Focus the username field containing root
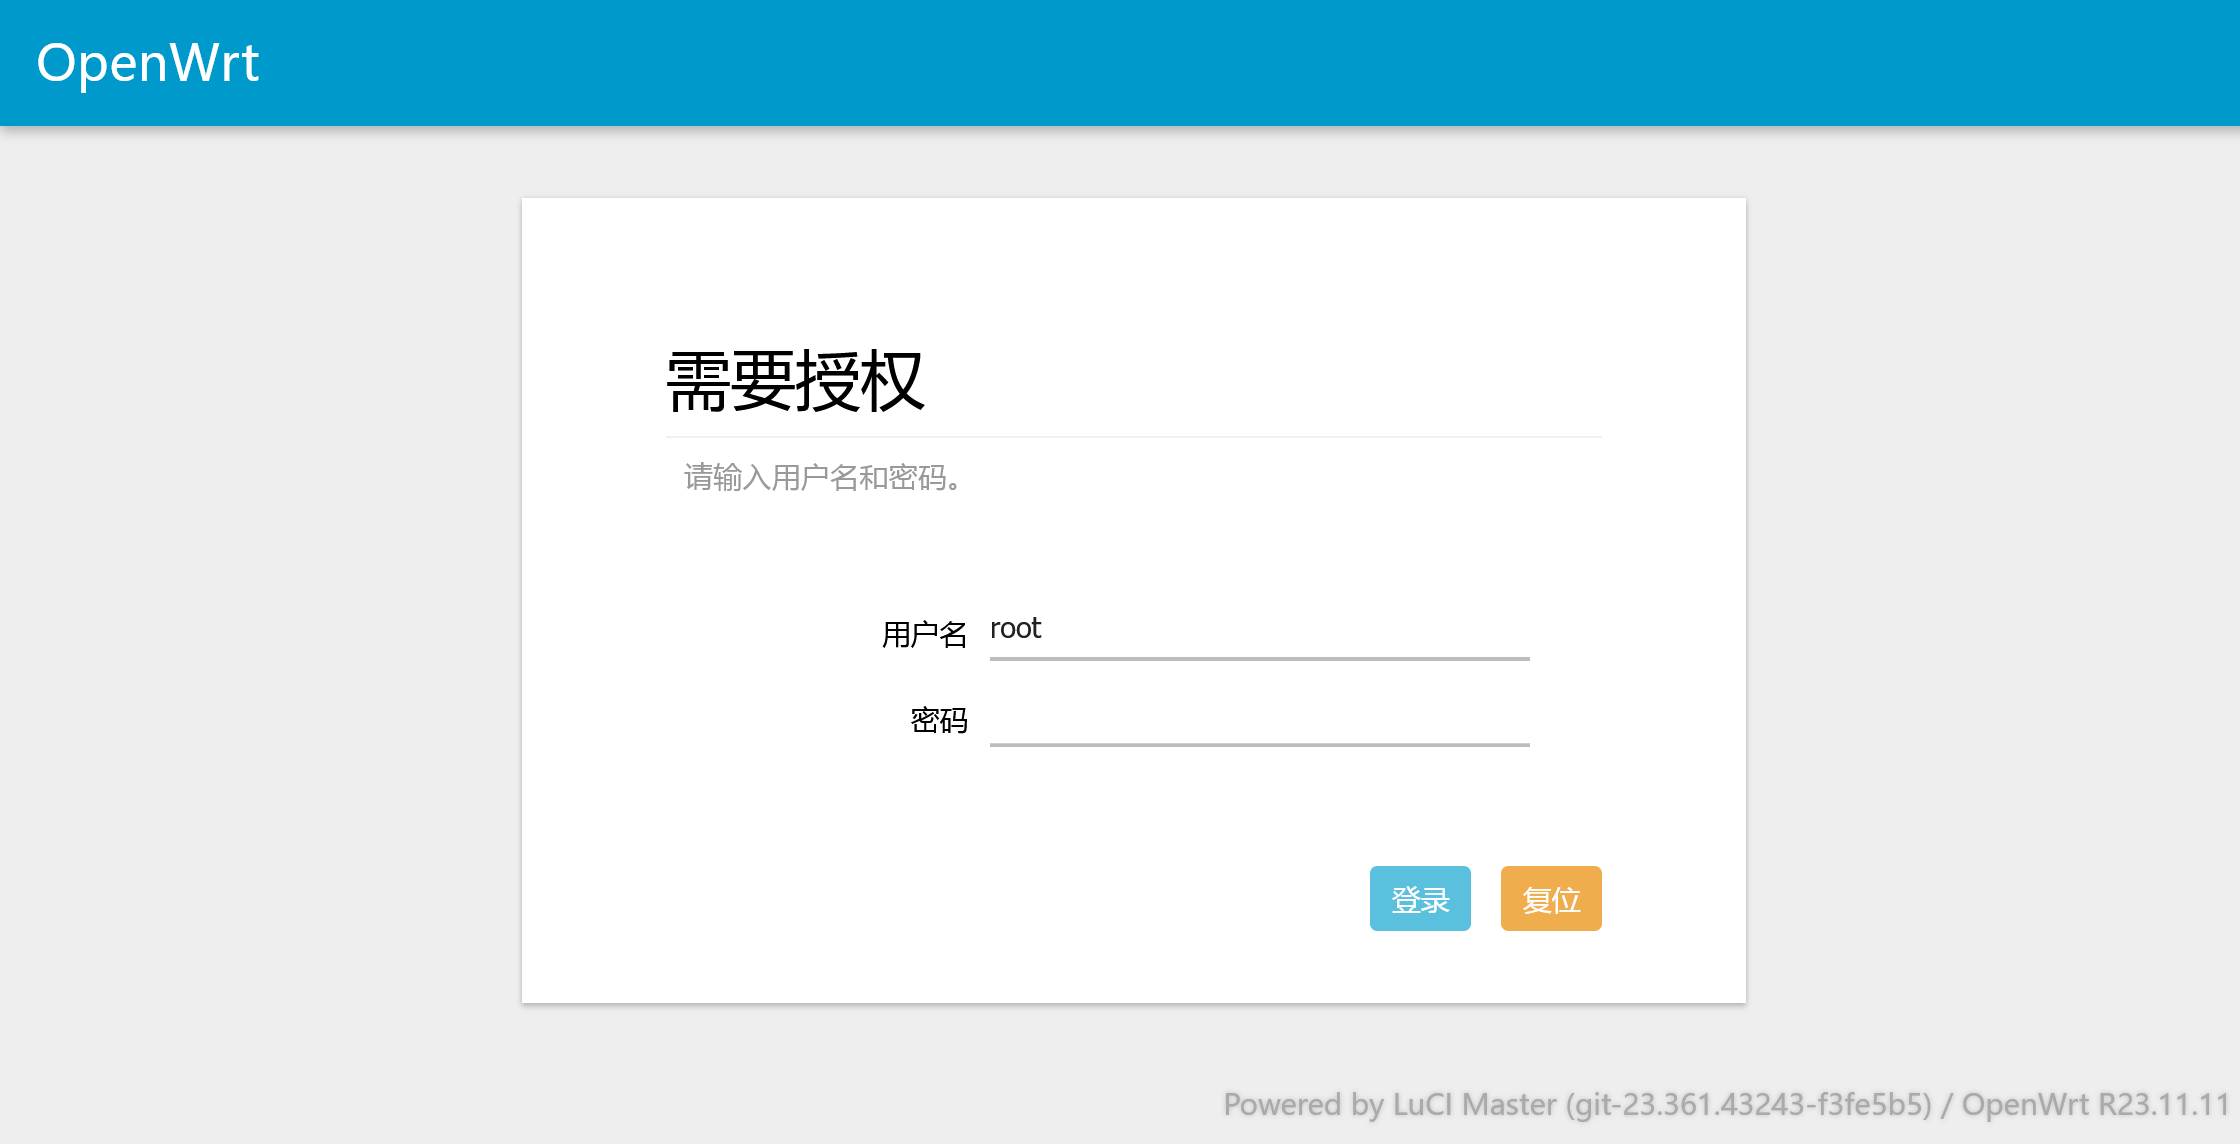This screenshot has width=2240, height=1144. click(x=1259, y=630)
